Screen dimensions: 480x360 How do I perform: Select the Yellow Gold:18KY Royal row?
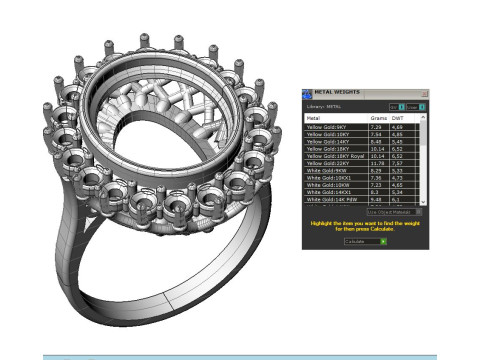pyautogui.click(x=362, y=156)
